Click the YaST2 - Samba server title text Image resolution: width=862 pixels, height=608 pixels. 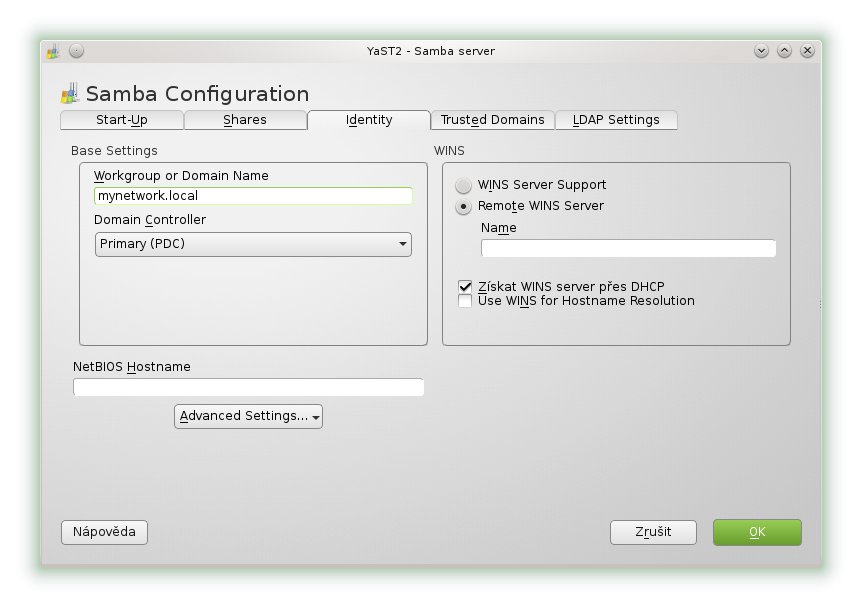pyautogui.click(x=431, y=51)
